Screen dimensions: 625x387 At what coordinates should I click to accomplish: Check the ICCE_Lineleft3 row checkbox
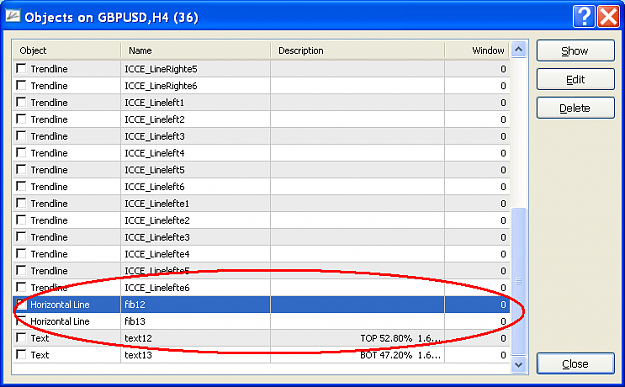point(21,136)
